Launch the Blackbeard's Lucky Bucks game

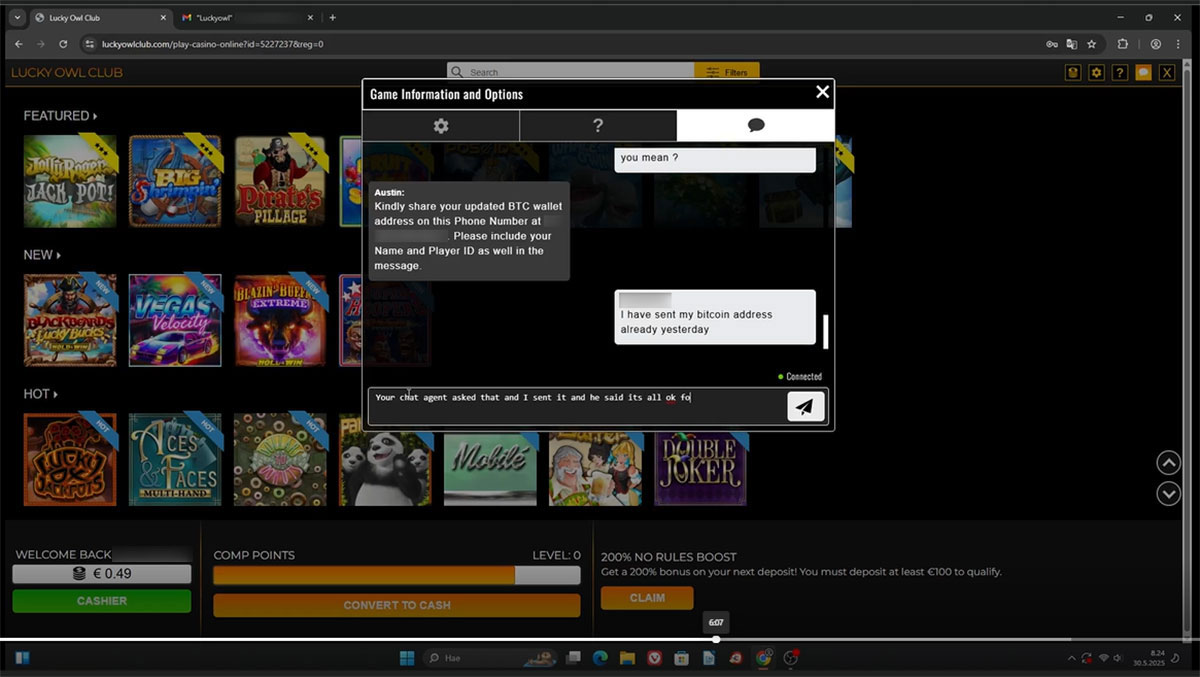tap(70, 320)
